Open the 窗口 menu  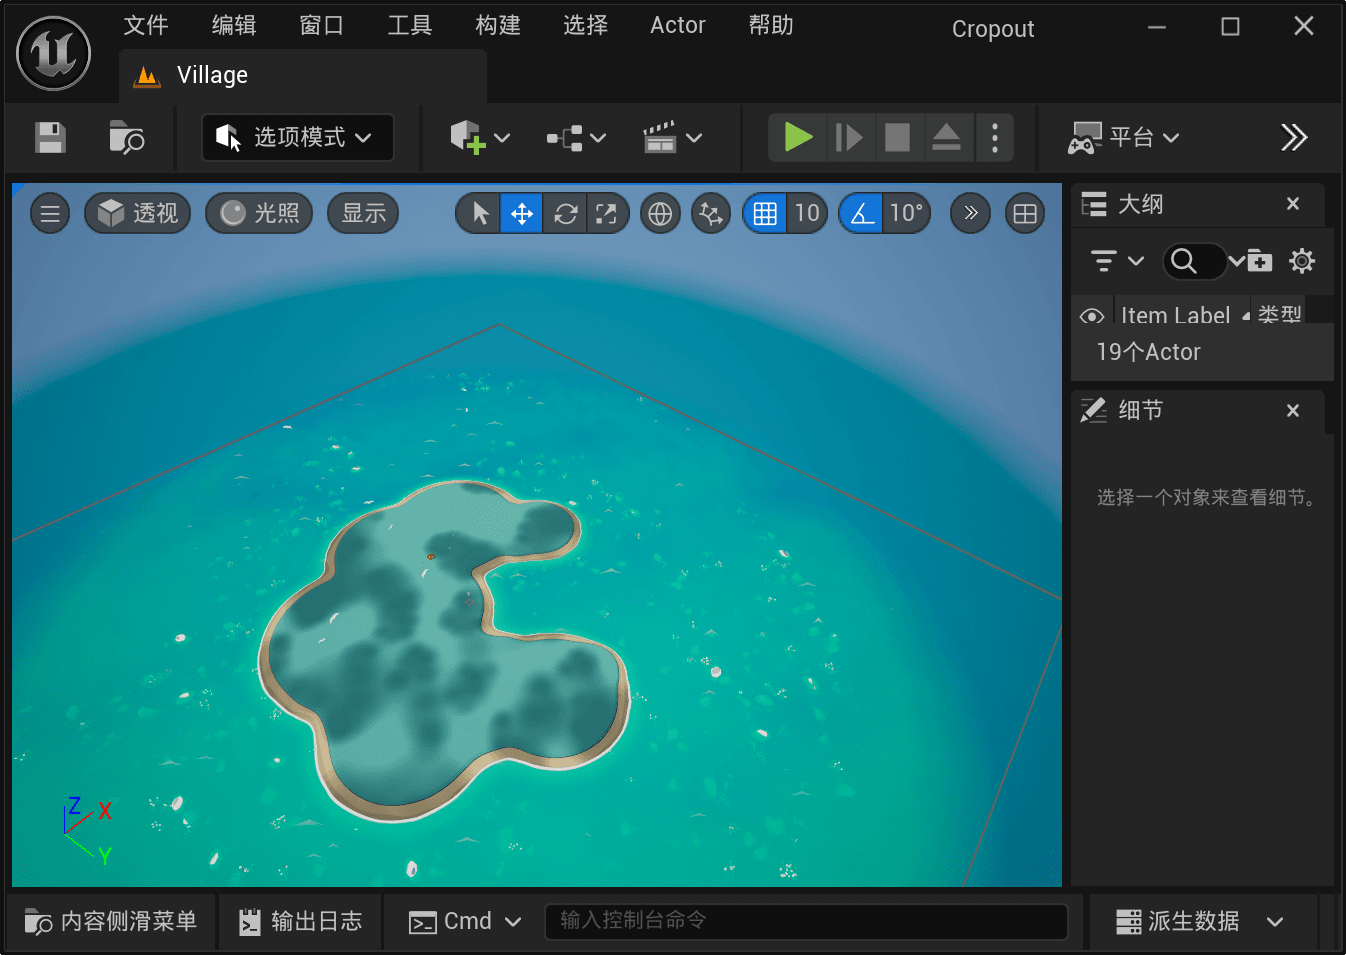tap(322, 25)
